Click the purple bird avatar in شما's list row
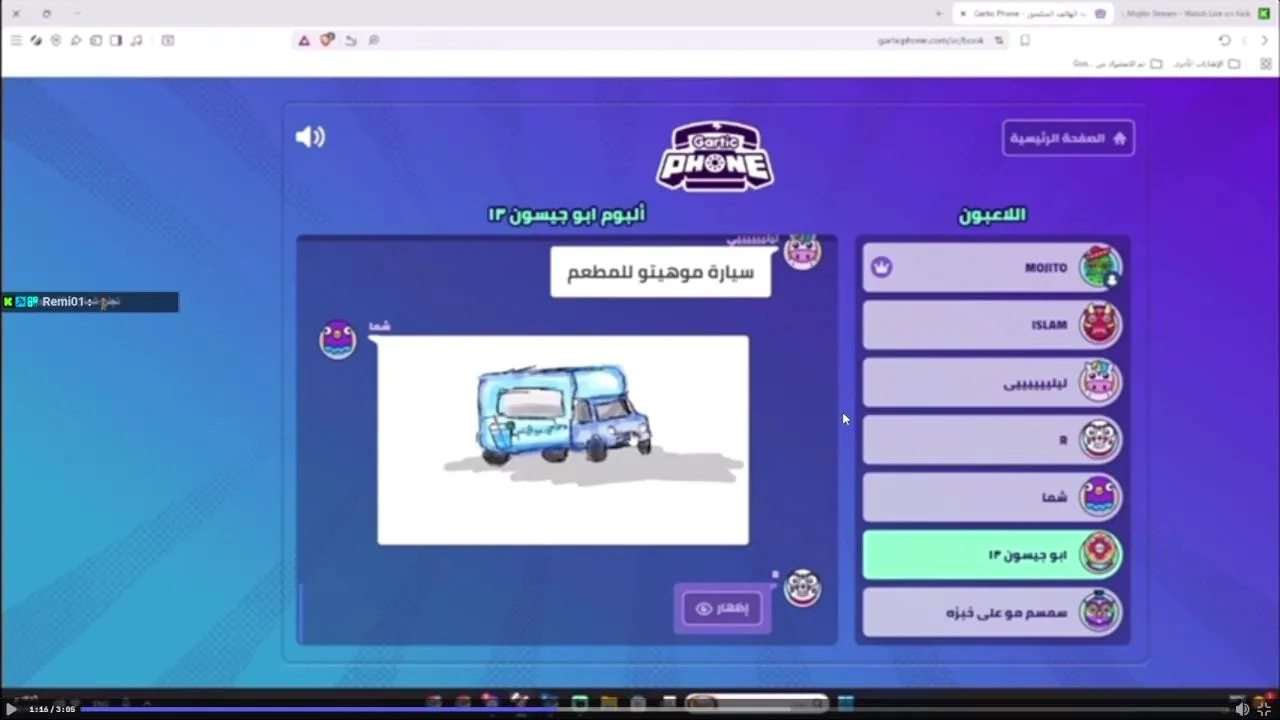This screenshot has height=720, width=1280. (1100, 497)
